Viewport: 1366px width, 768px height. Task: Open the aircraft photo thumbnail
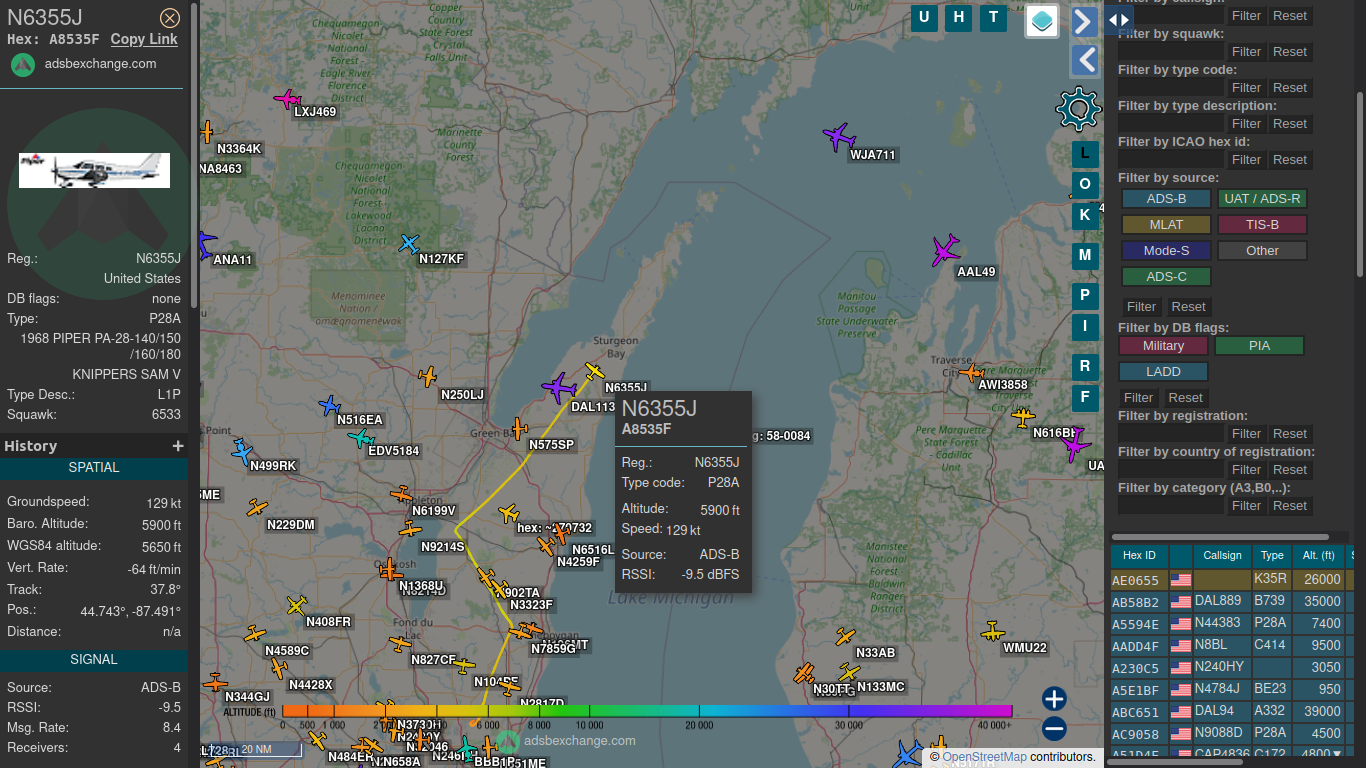94,170
